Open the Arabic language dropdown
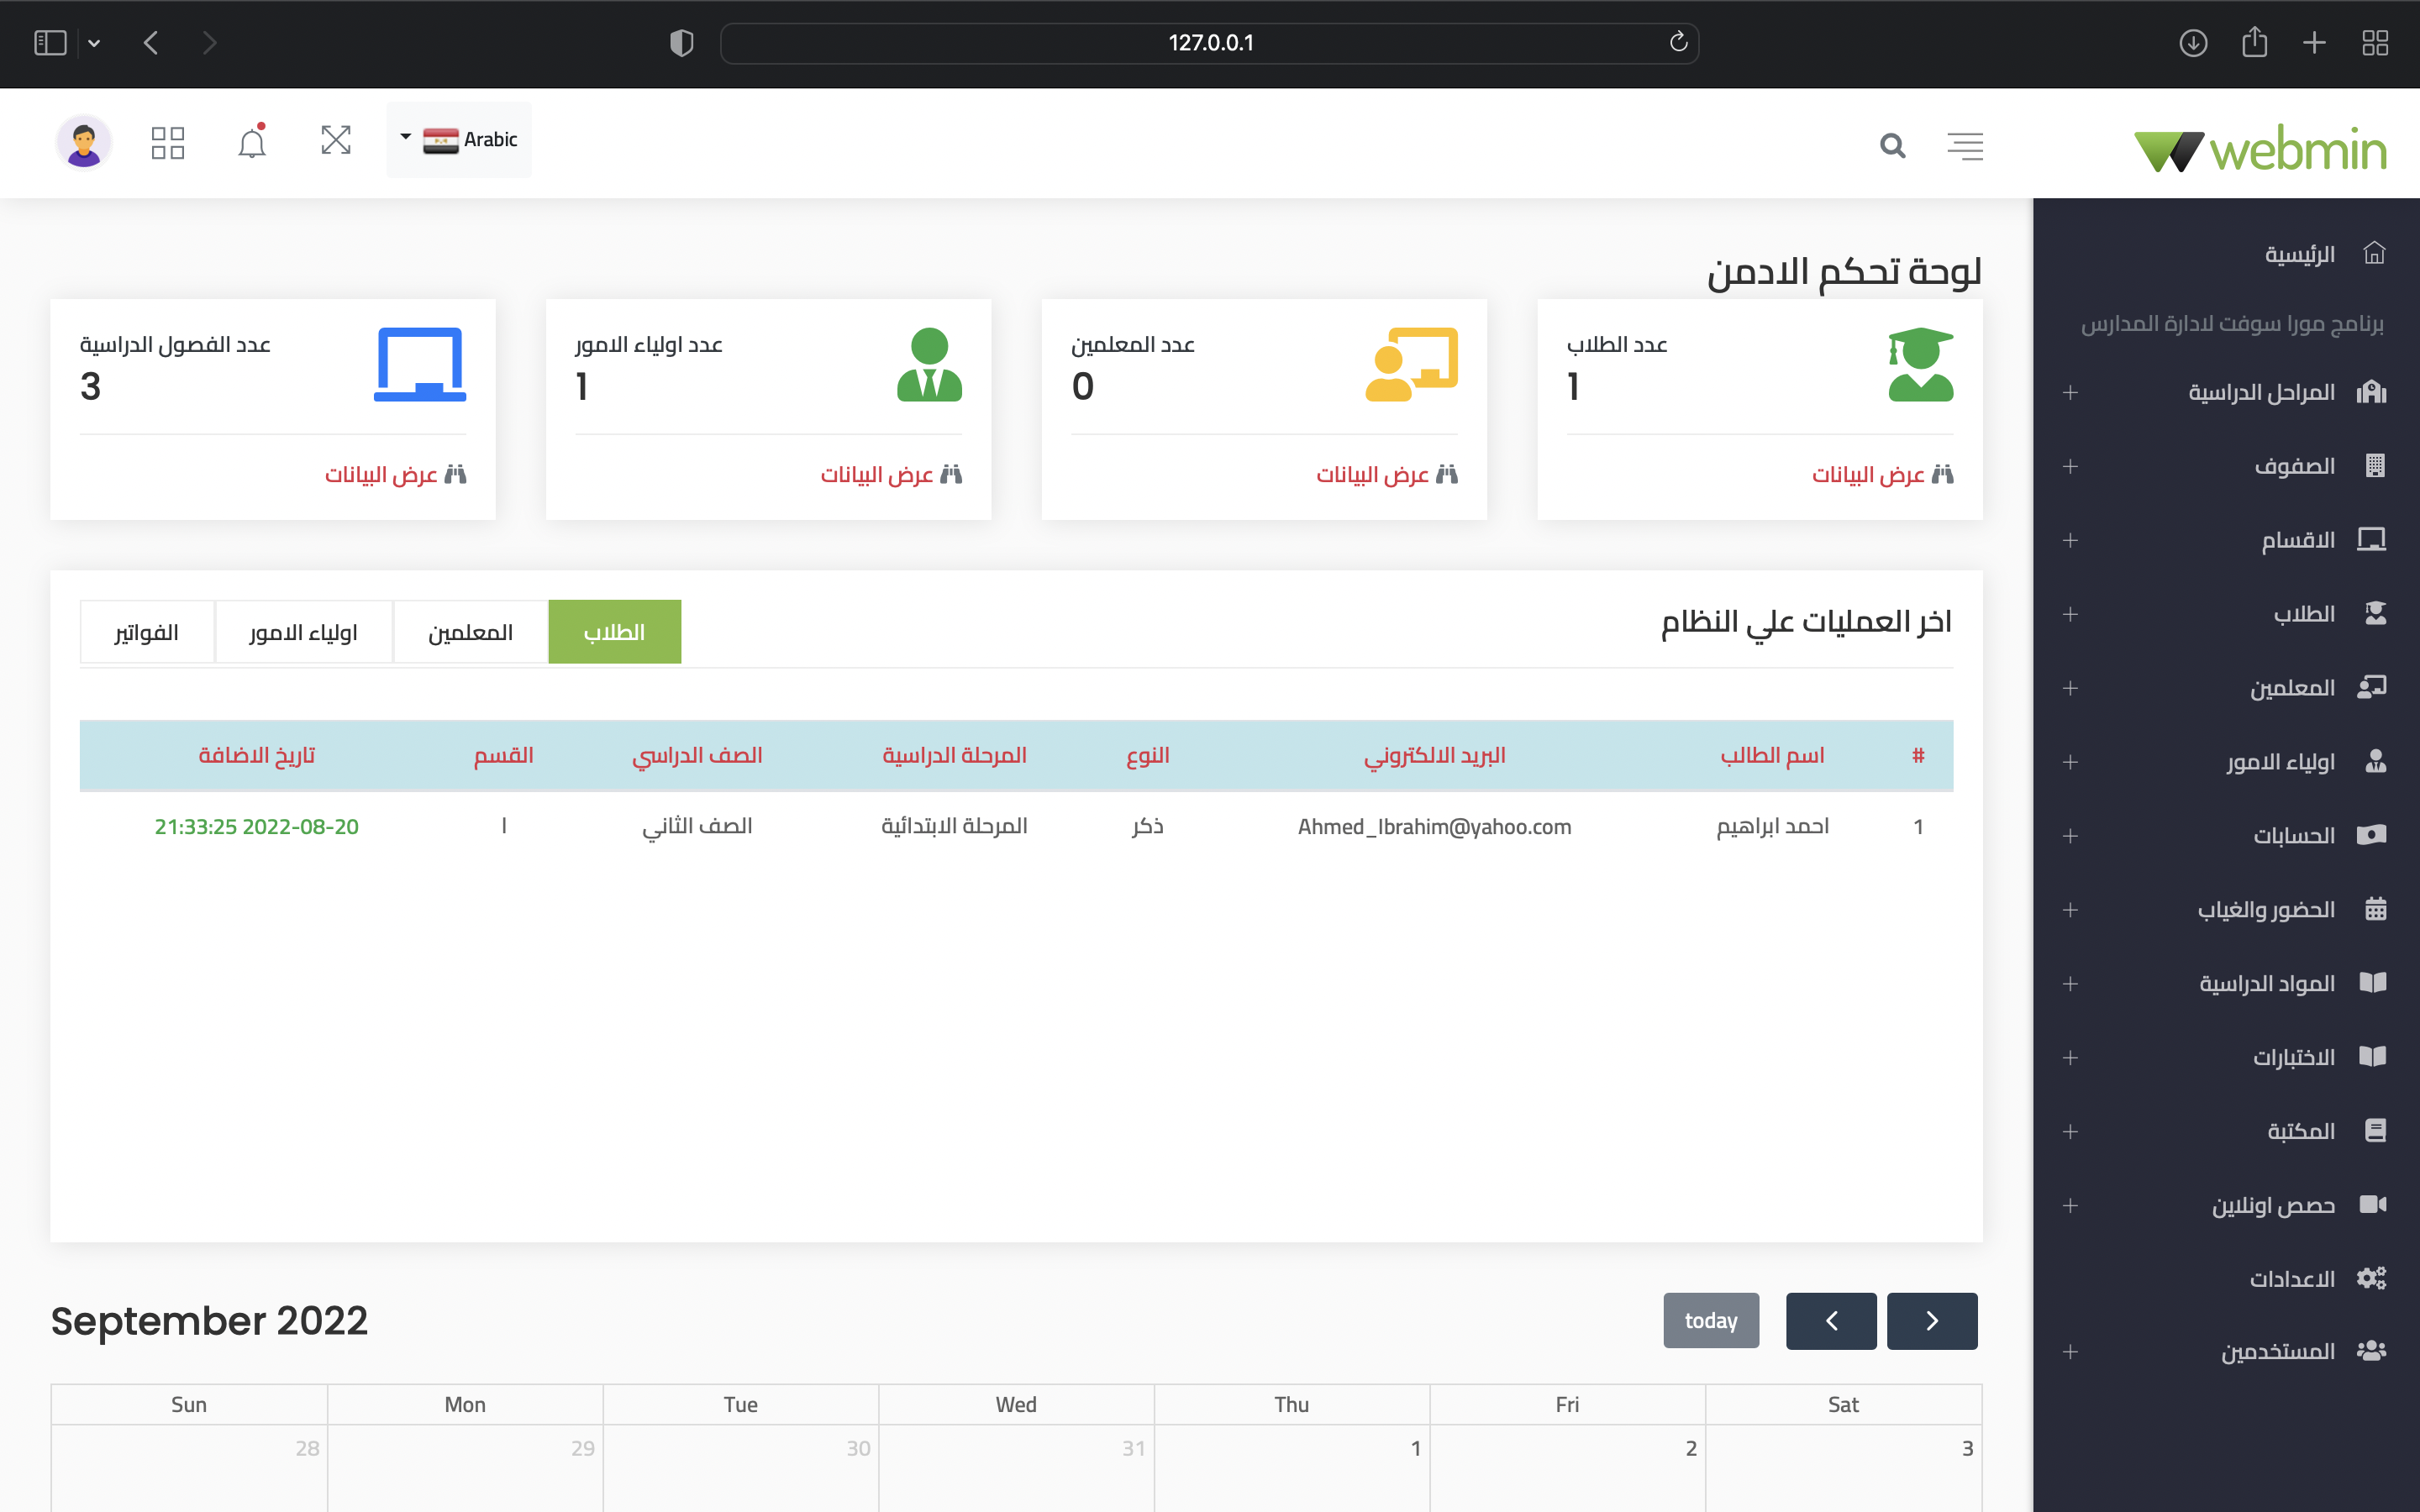The image size is (2420, 1512). (459, 140)
